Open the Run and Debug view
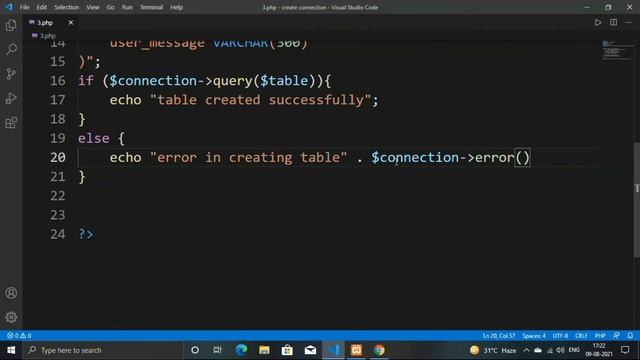The width and height of the screenshot is (640, 360). coord(11,98)
